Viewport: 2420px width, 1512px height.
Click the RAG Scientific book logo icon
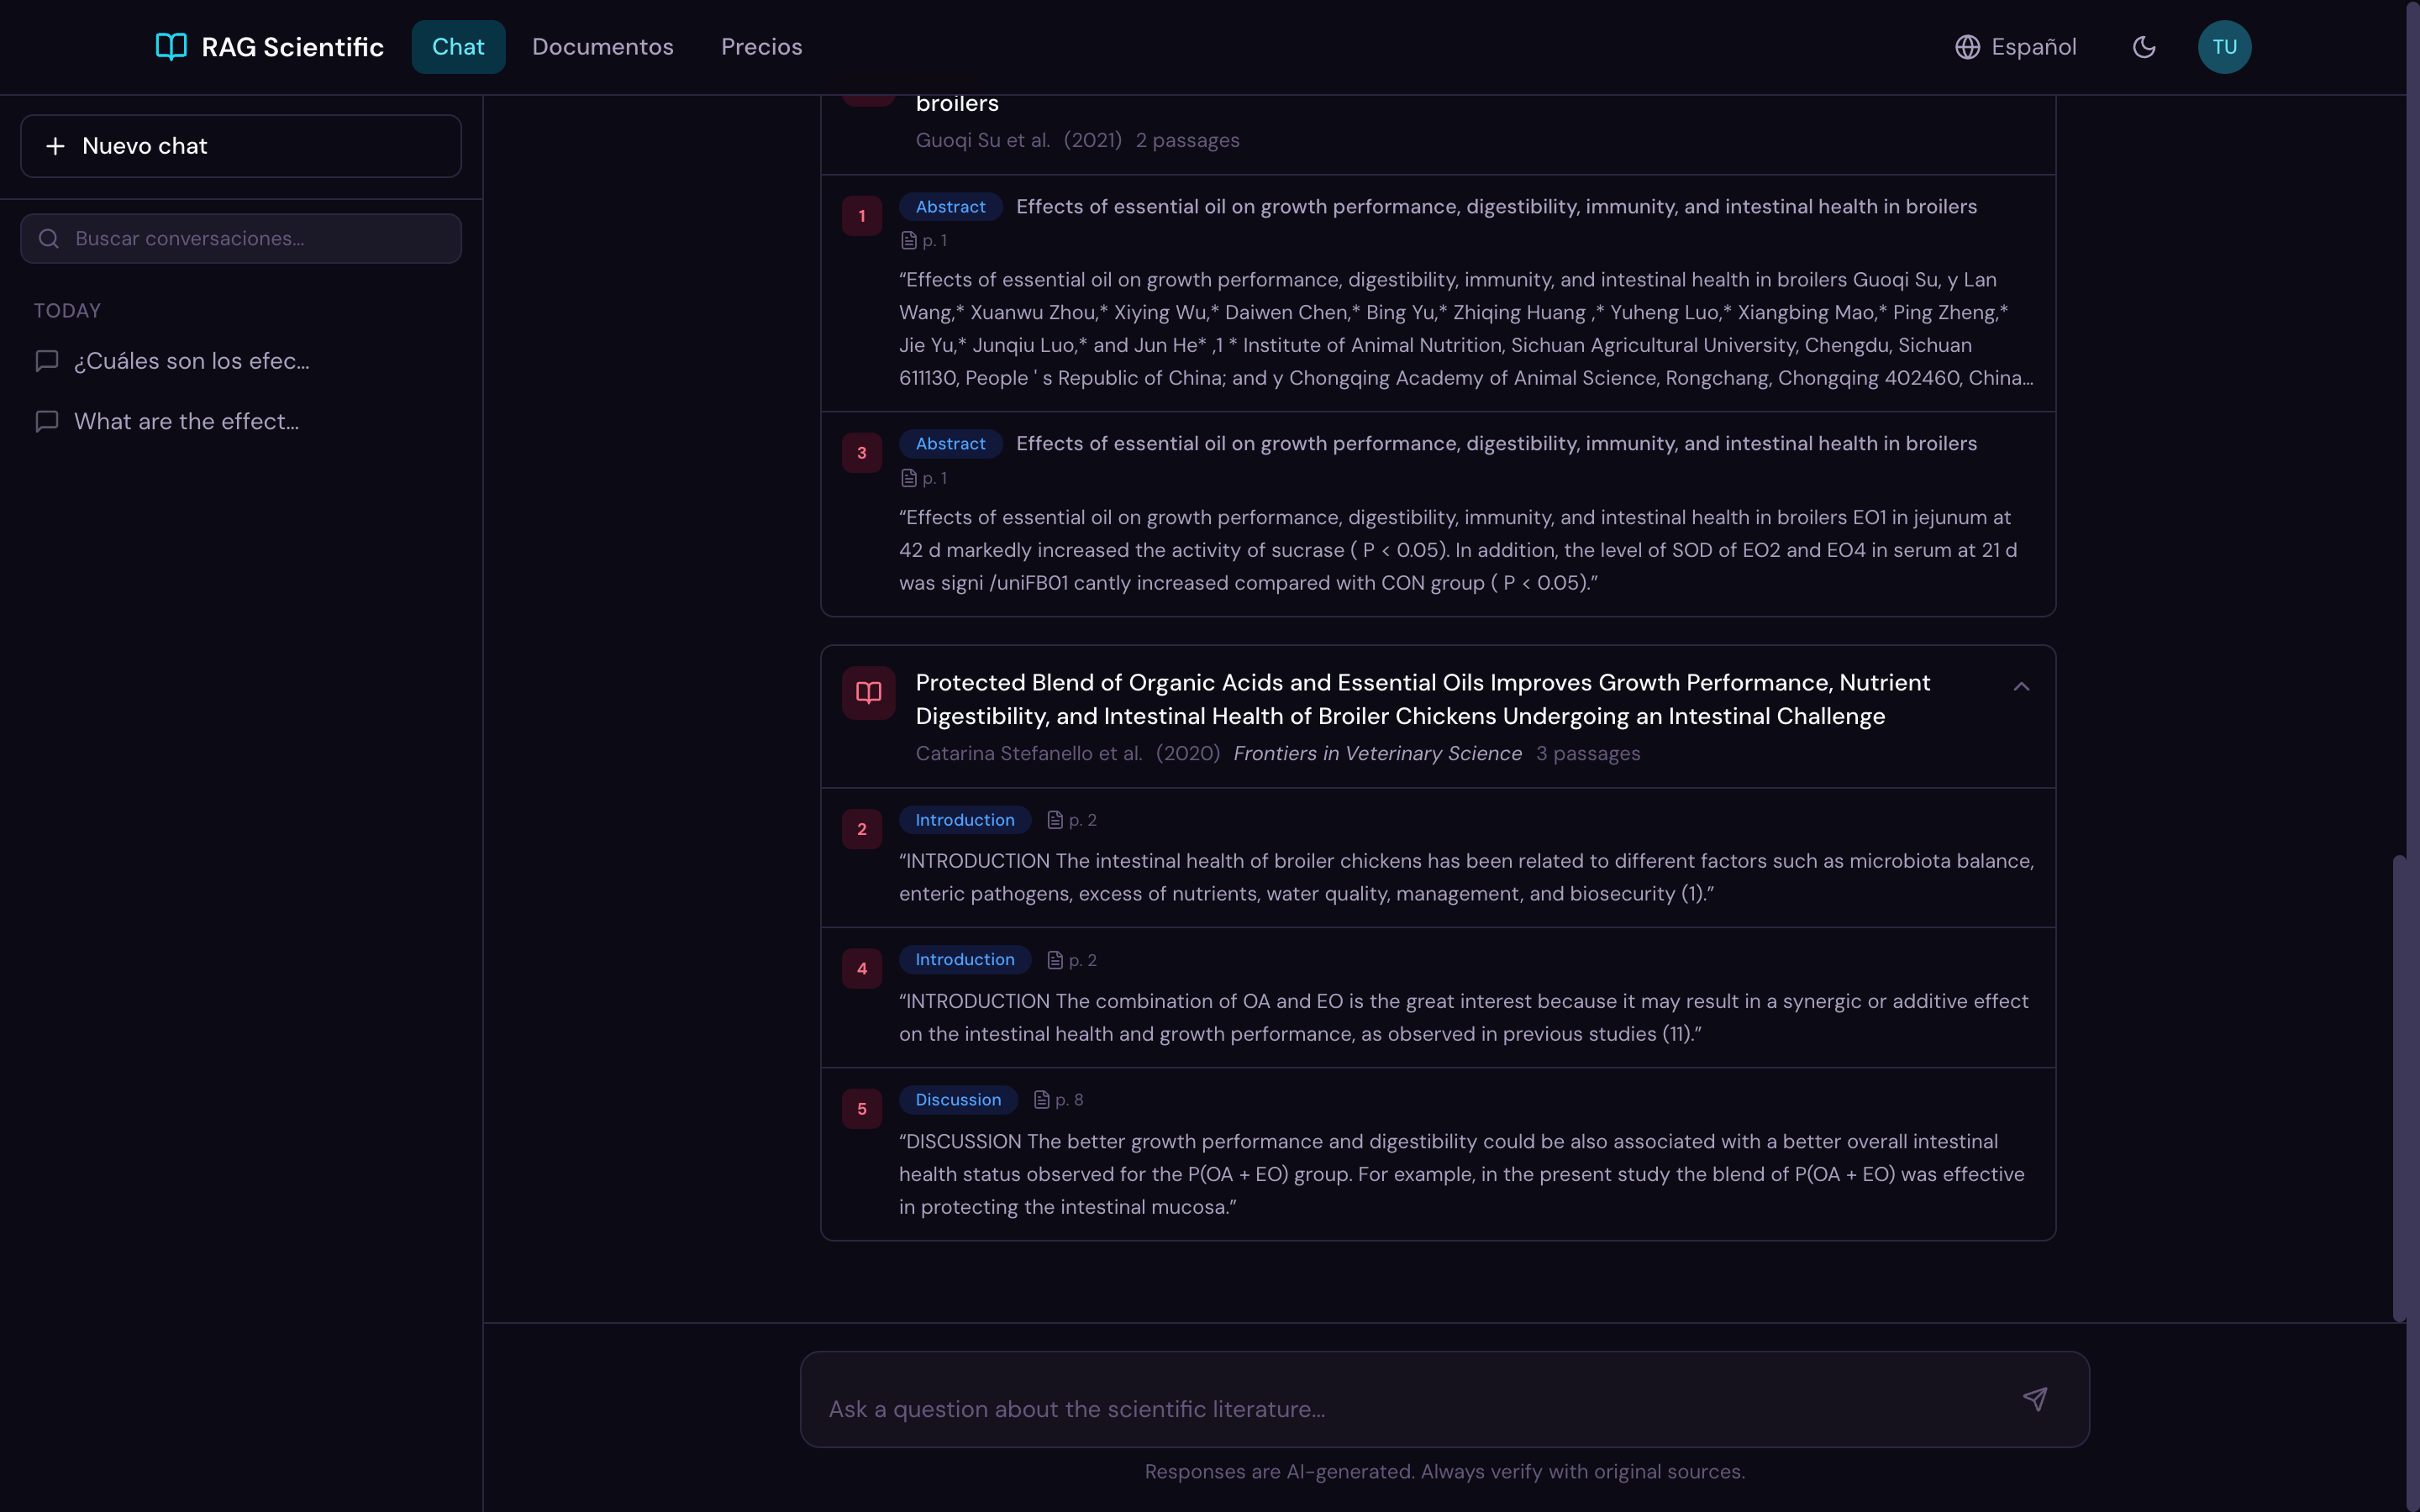pos(171,47)
